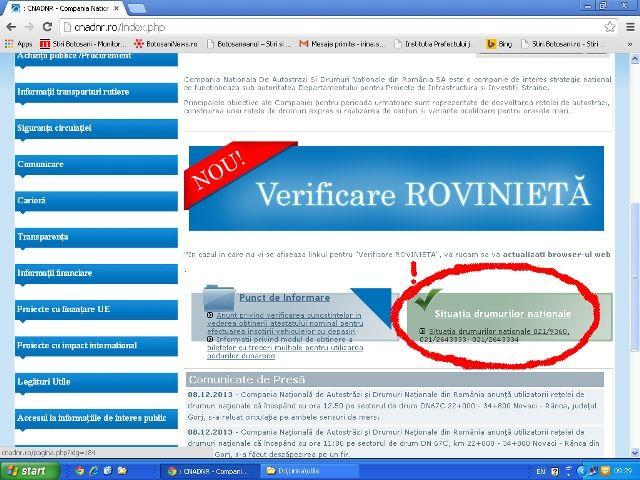Click the Windows Start button
The width and height of the screenshot is (640, 480).
(27, 470)
